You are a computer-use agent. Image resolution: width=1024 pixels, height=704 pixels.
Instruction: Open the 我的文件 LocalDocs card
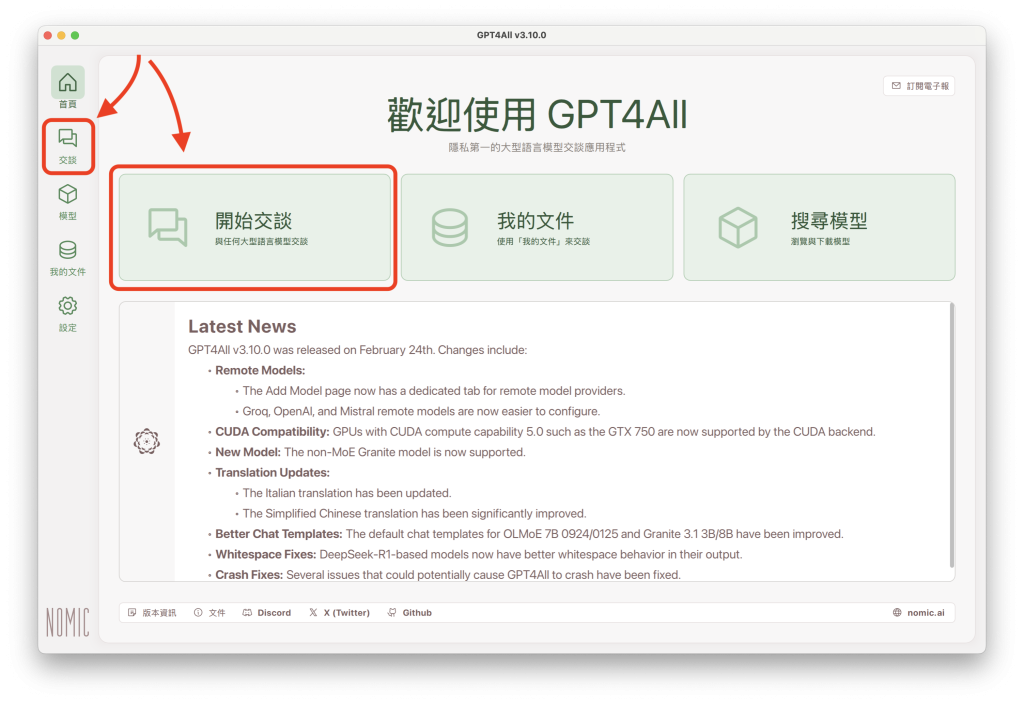[537, 227]
